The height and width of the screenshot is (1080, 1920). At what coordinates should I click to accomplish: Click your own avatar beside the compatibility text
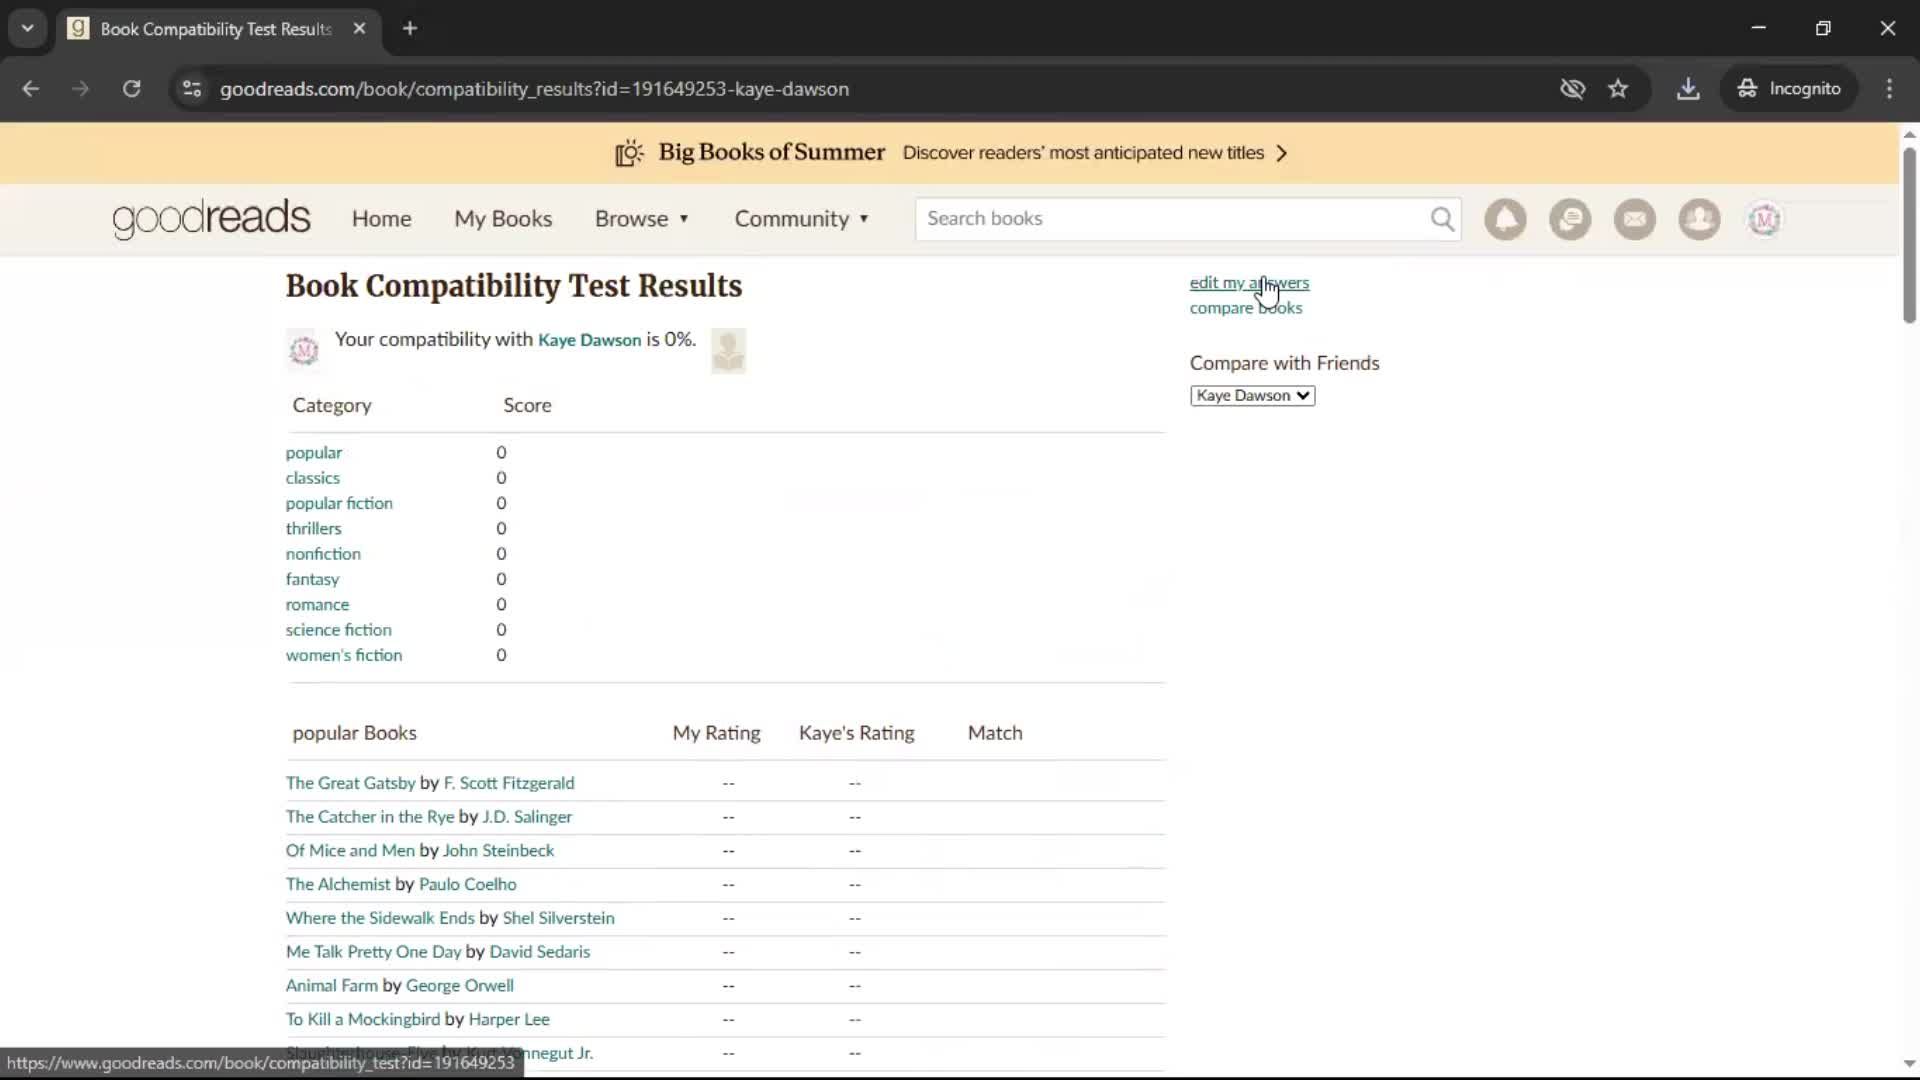click(303, 350)
